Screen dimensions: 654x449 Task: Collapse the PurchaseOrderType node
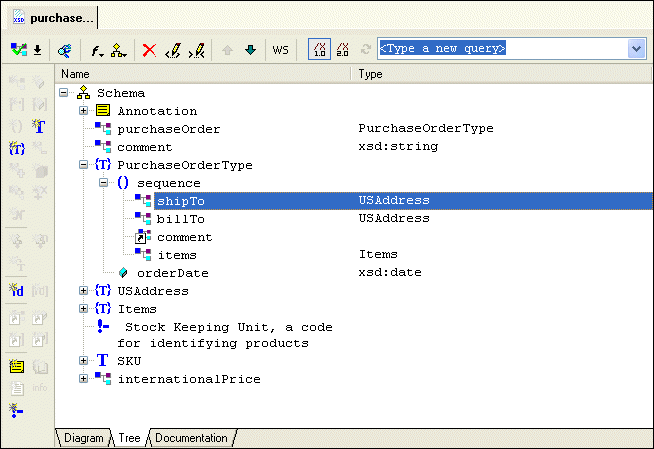click(84, 165)
